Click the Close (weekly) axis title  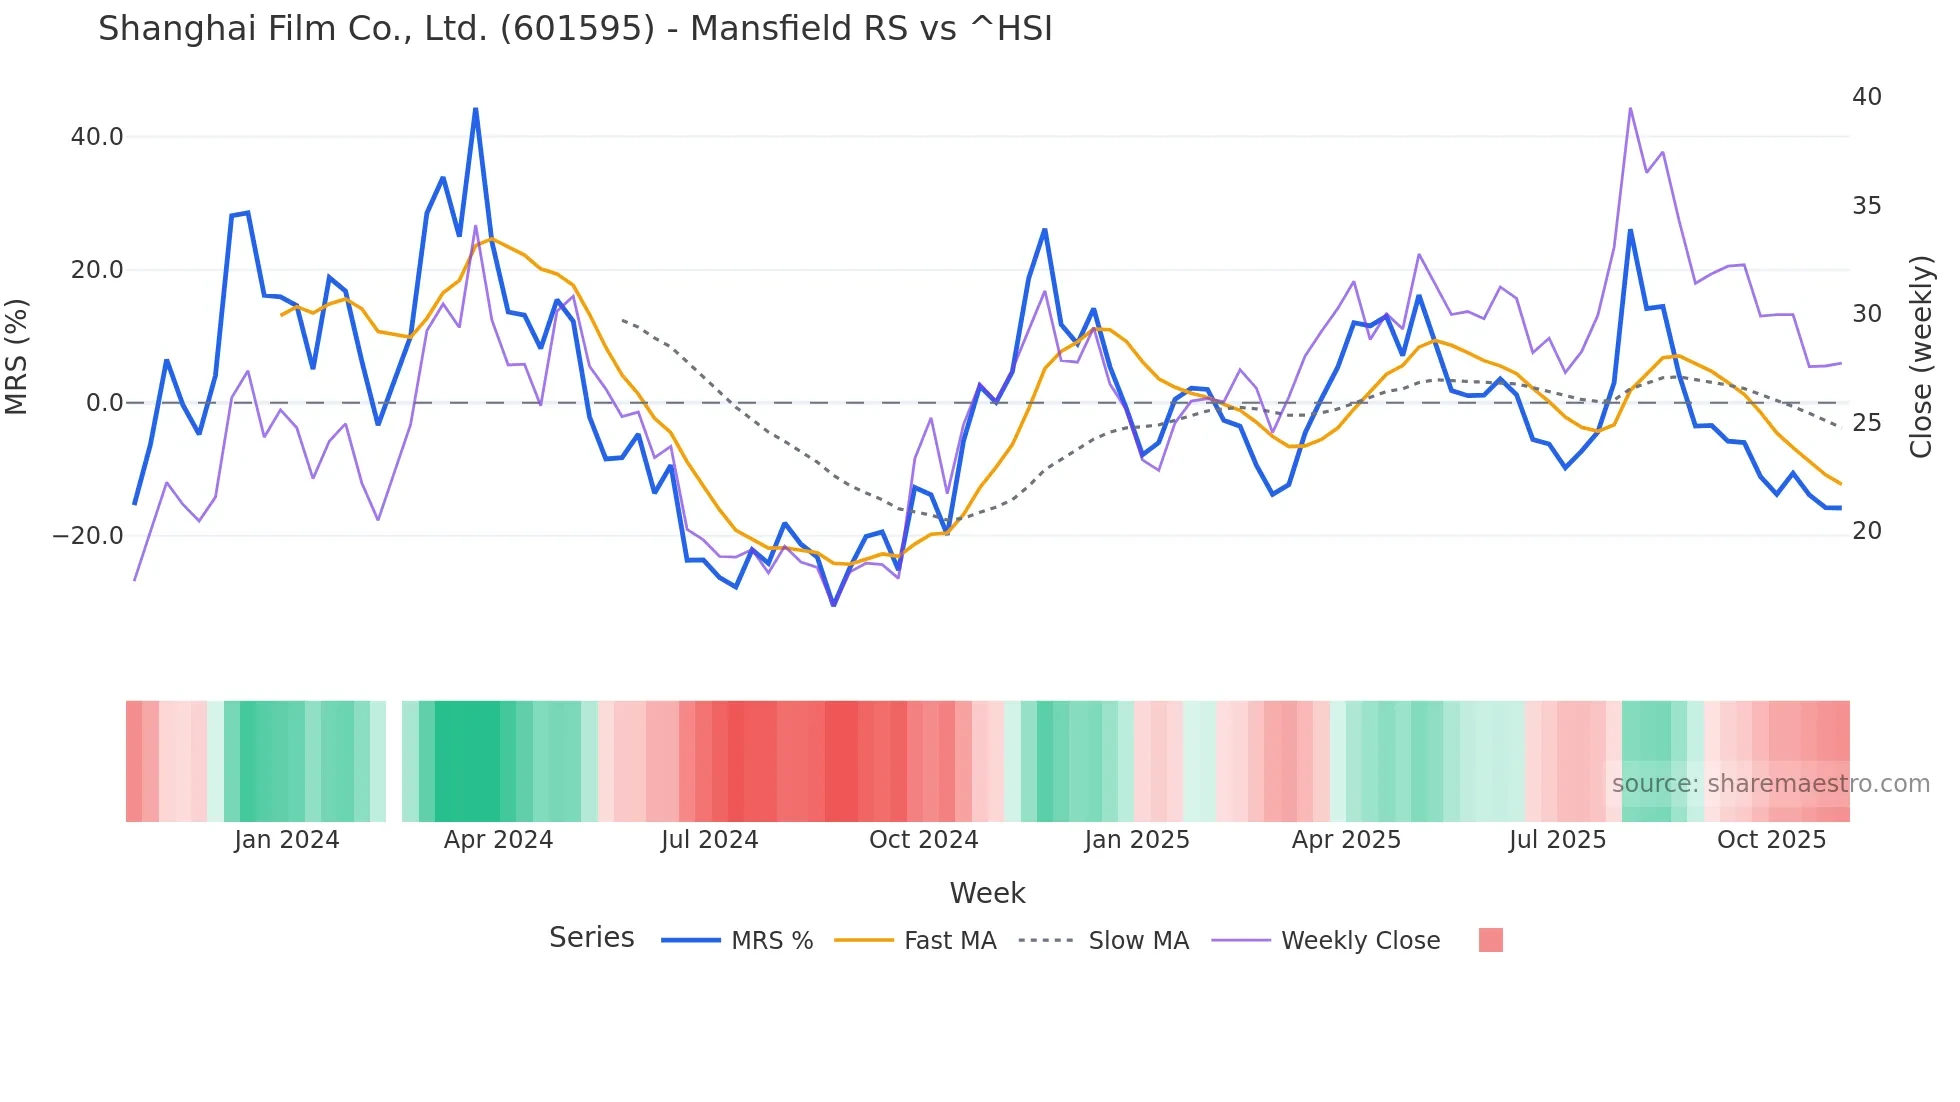(x=1920, y=357)
